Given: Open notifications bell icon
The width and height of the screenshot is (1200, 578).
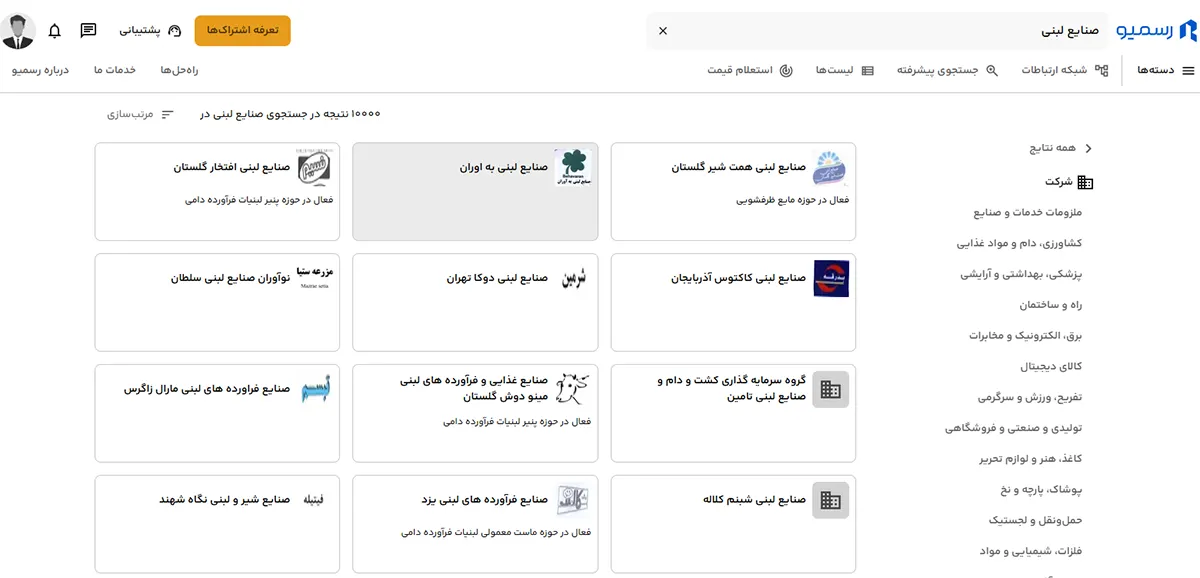Looking at the screenshot, I should [55, 31].
